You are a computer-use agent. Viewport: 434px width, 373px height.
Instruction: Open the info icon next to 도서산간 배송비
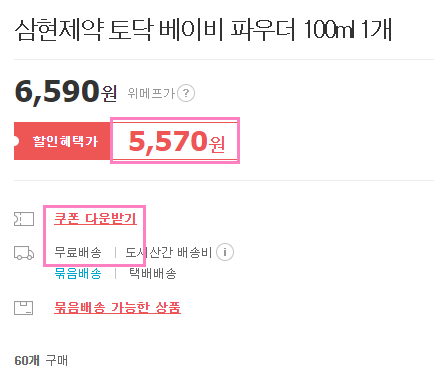(225, 252)
